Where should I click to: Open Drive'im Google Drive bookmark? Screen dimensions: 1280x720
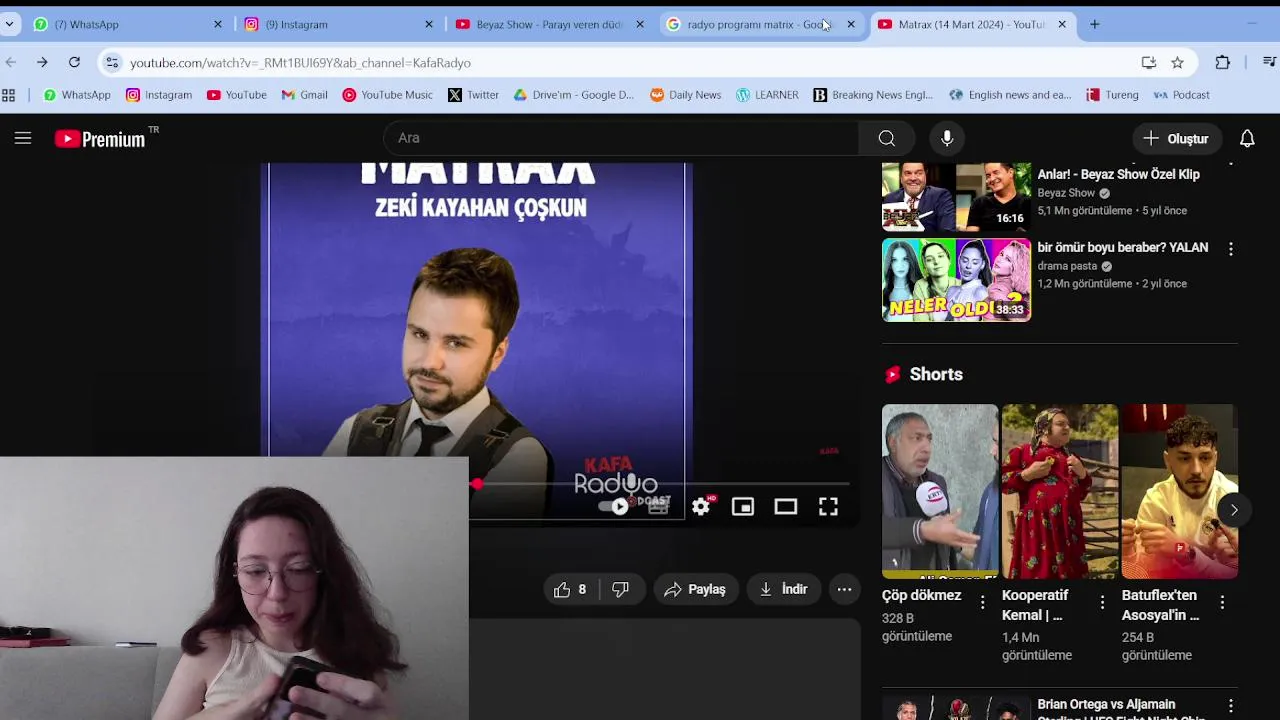[574, 95]
